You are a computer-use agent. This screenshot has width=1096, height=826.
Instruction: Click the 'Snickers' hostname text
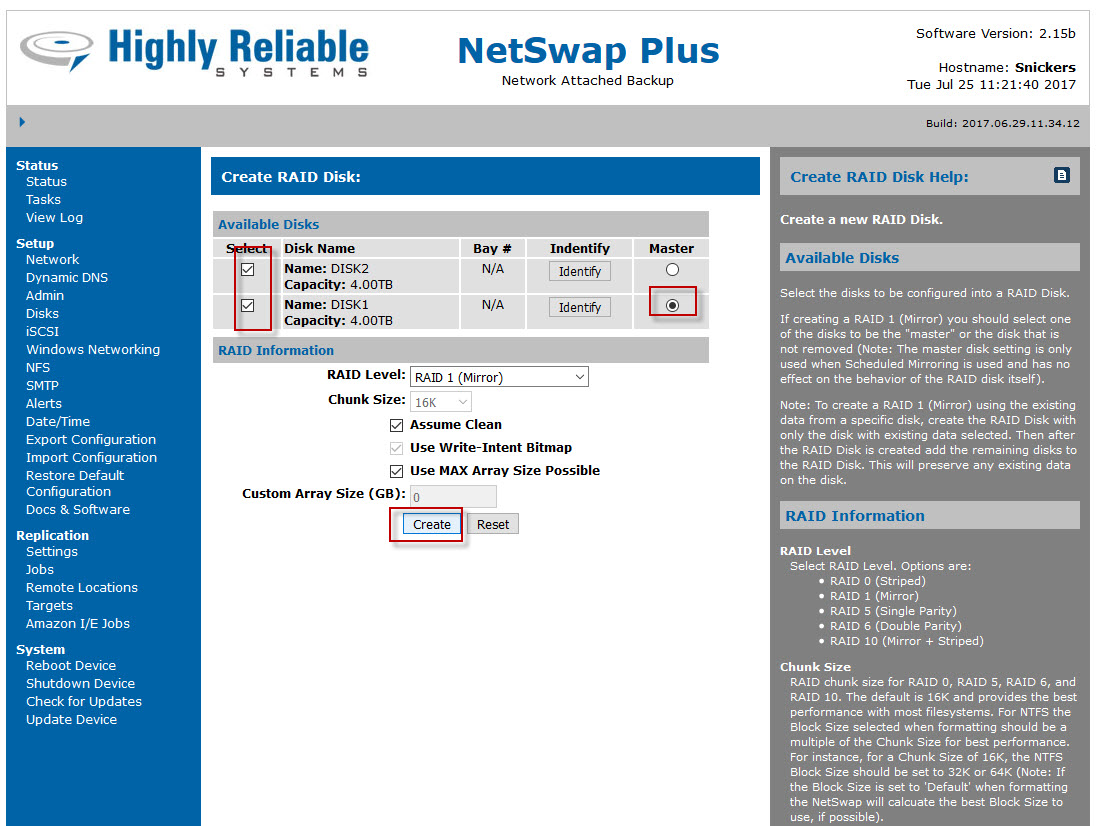point(1045,68)
